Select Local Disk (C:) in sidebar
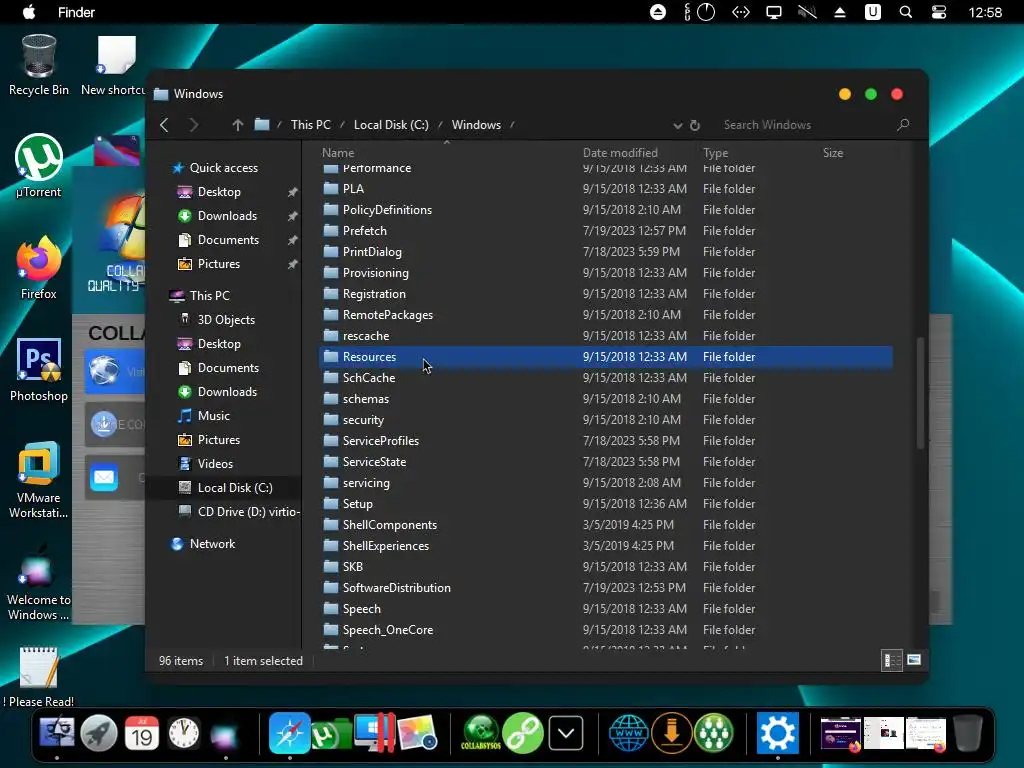The height and width of the screenshot is (768, 1024). (234, 488)
